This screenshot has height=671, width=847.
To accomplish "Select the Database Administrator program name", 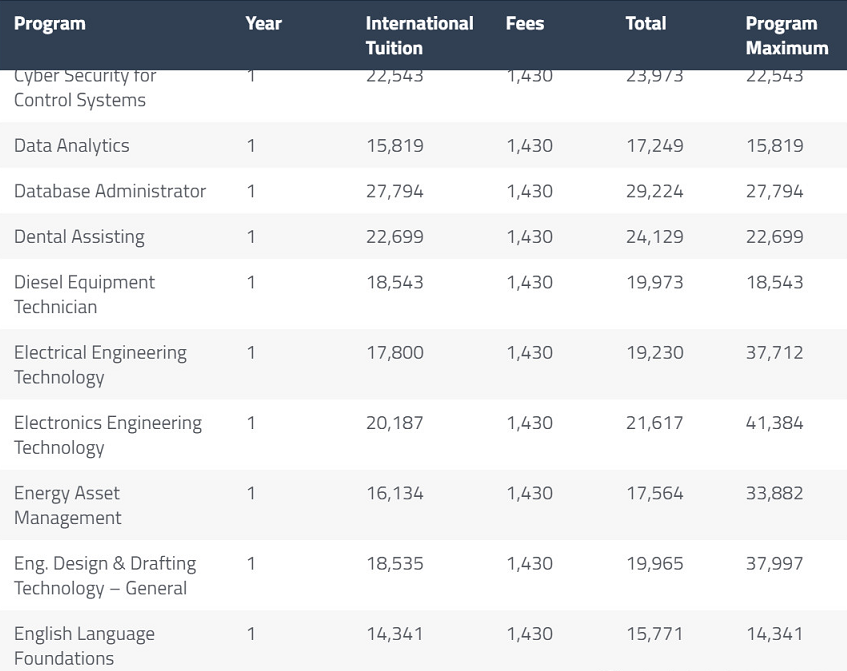I will coord(110,191).
